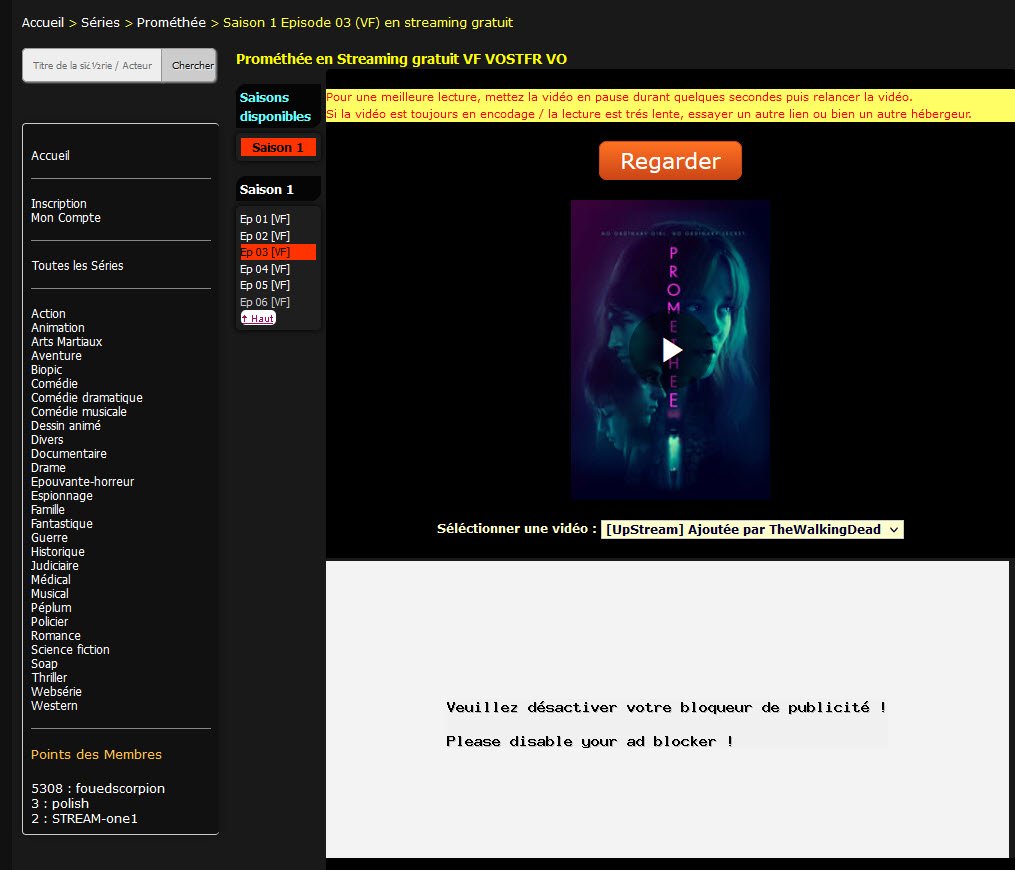This screenshot has width=1015, height=870.
Task: Click the "Inscription" link
Action: [58, 203]
